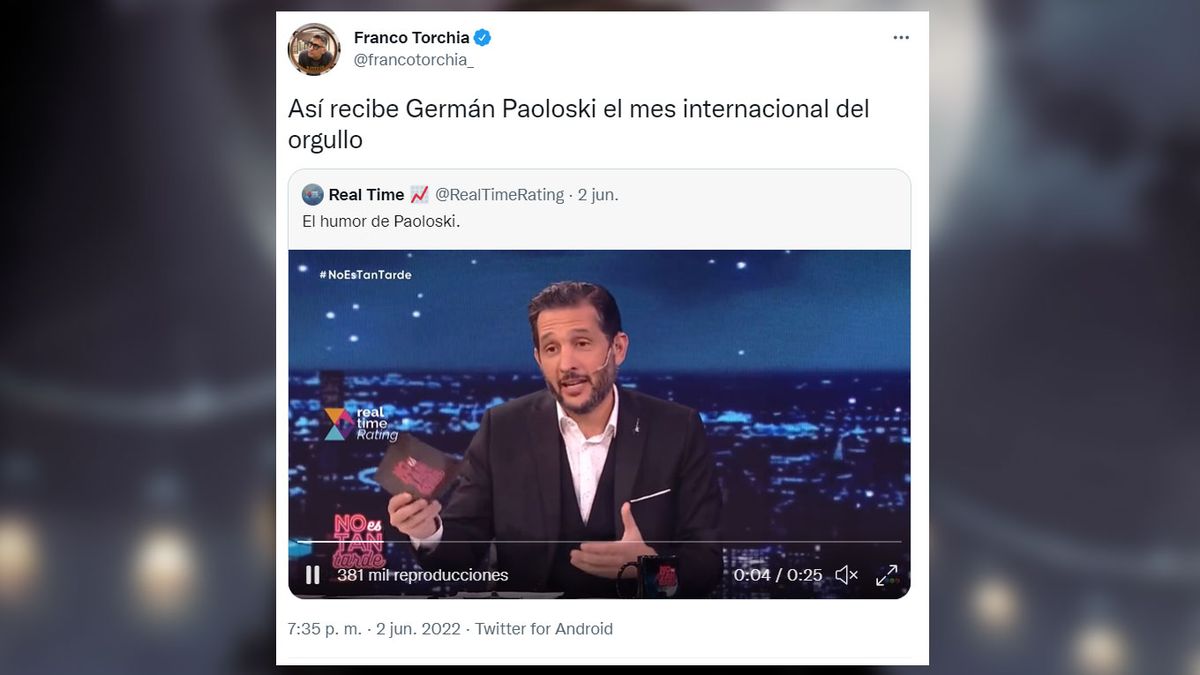The width and height of the screenshot is (1200, 675).
Task: Click the real time Rating watermark logo
Action: (x=361, y=423)
